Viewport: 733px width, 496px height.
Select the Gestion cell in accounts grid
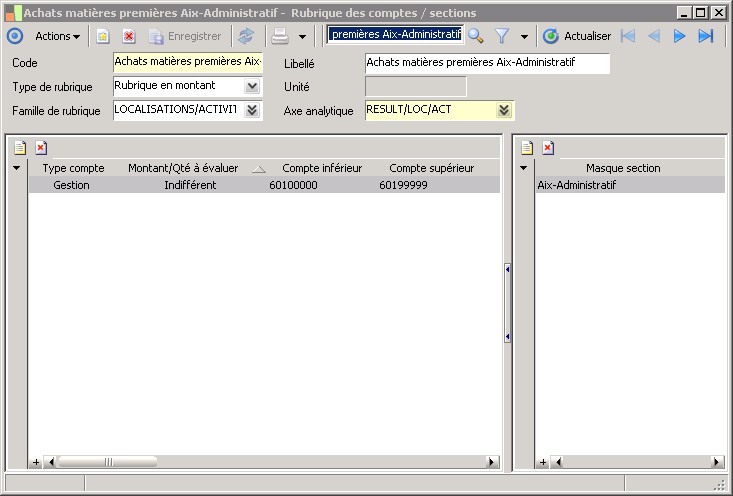[71, 185]
